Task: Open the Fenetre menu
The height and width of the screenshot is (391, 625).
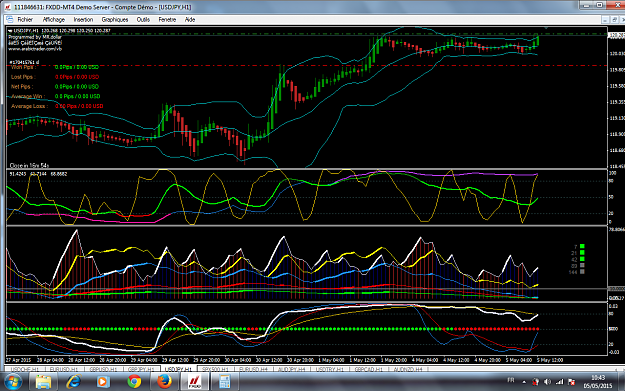Action: (x=167, y=20)
